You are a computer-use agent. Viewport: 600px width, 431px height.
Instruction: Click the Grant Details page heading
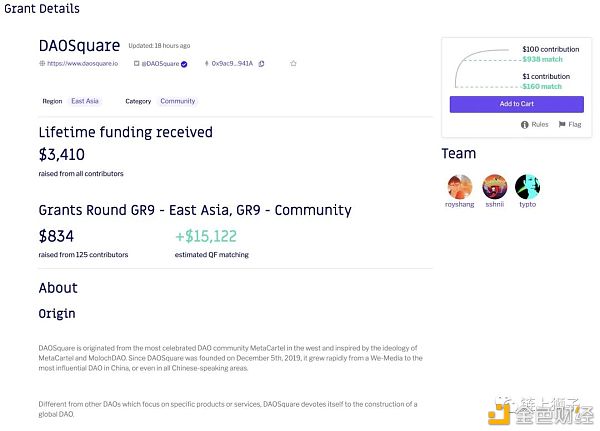point(42,9)
